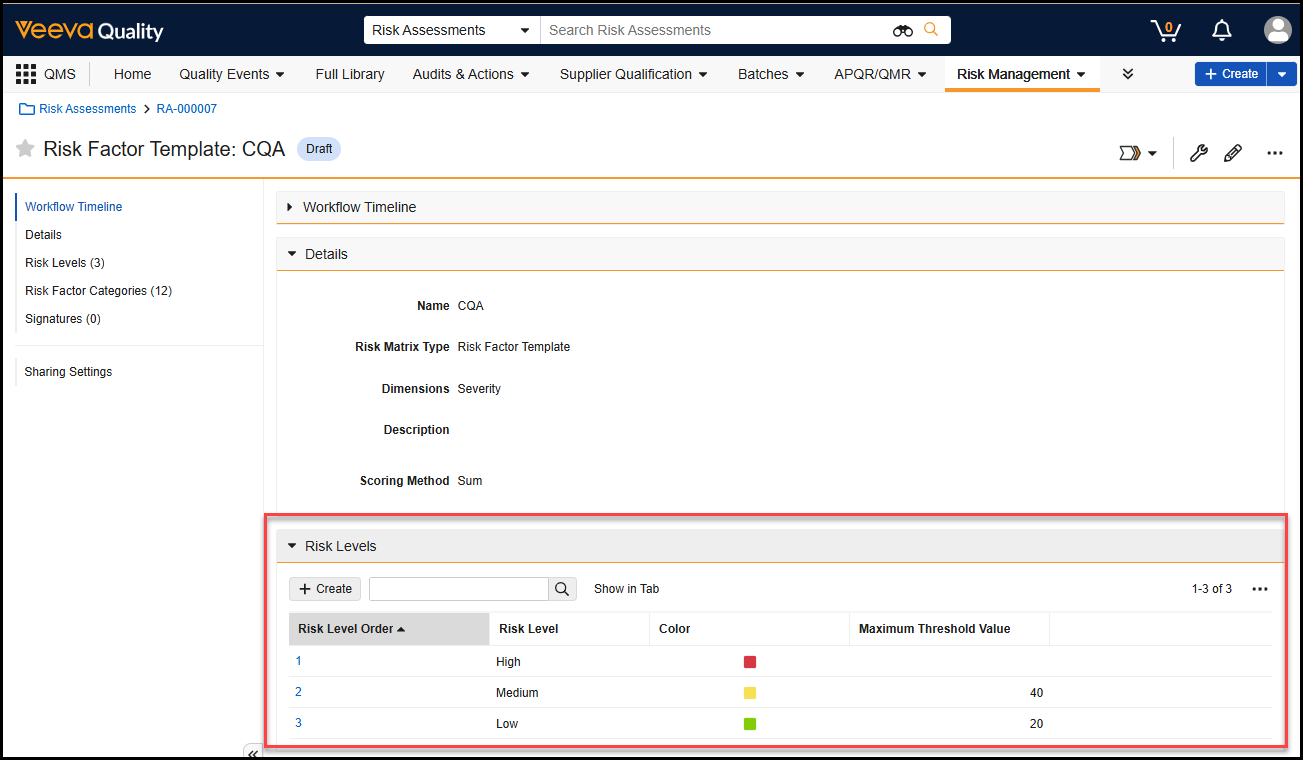The image size is (1303, 760).
Task: Click the binoculars advanced search icon
Action: tap(903, 30)
